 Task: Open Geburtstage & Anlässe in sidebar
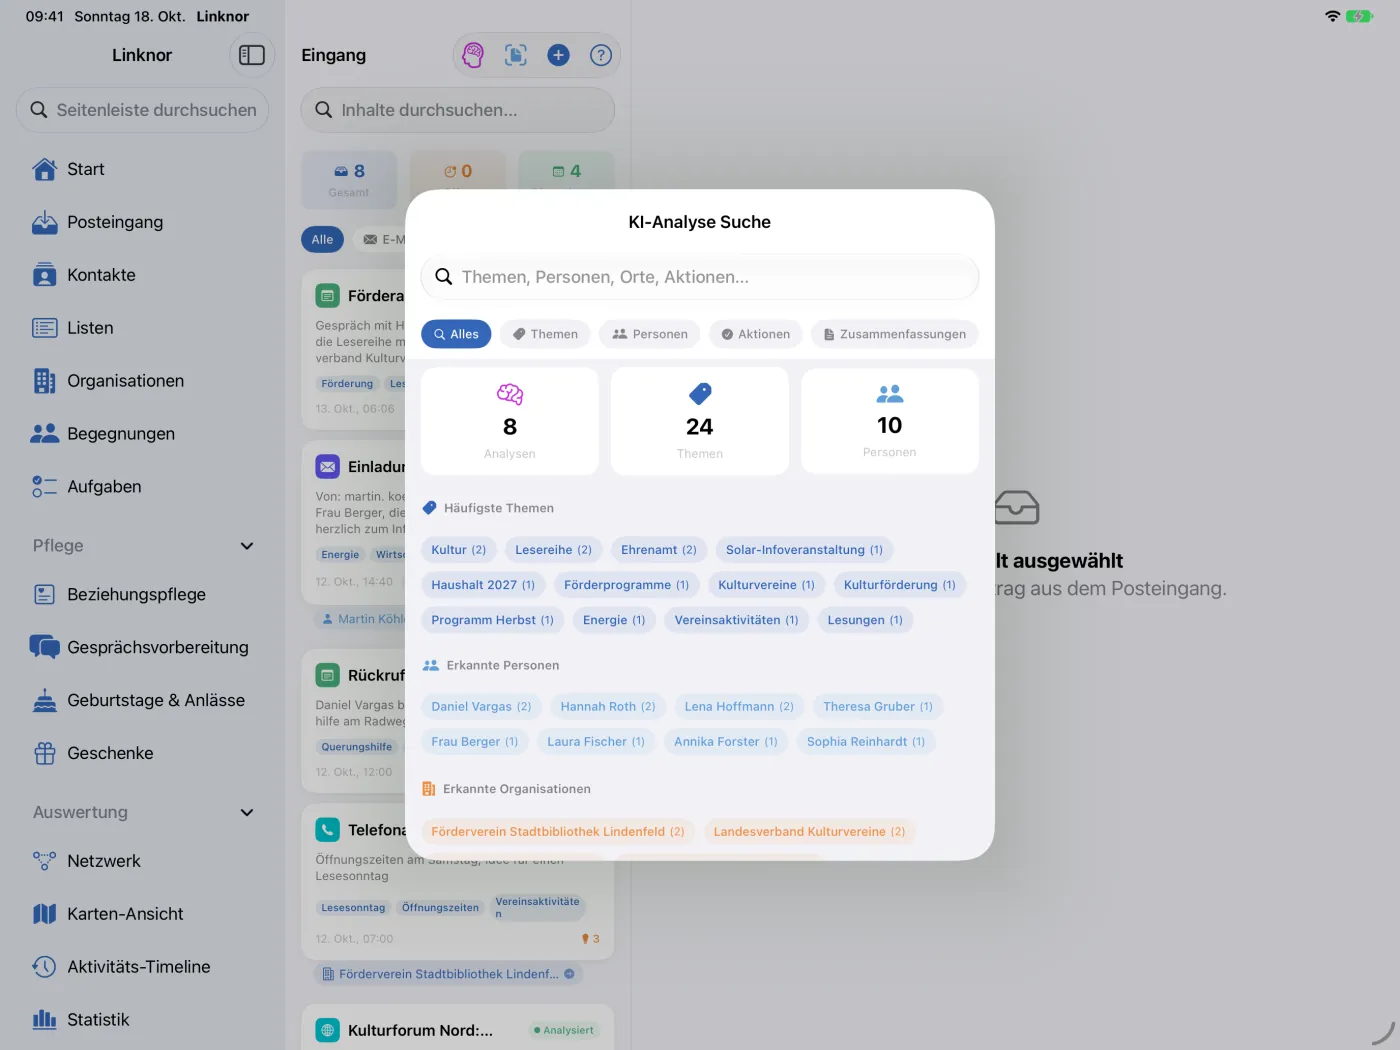pos(143,700)
